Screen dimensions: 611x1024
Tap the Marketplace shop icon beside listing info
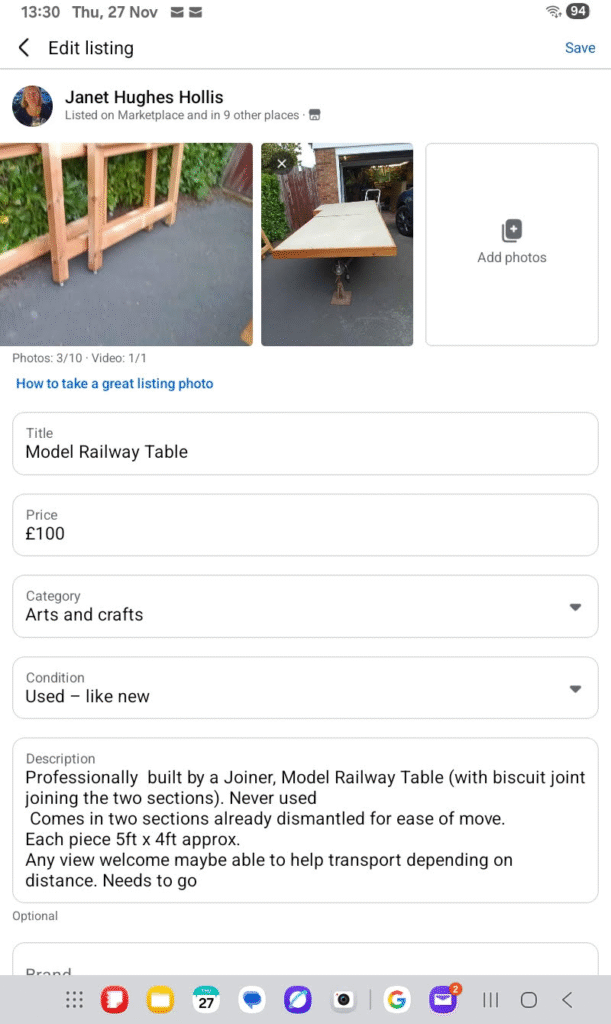314,116
